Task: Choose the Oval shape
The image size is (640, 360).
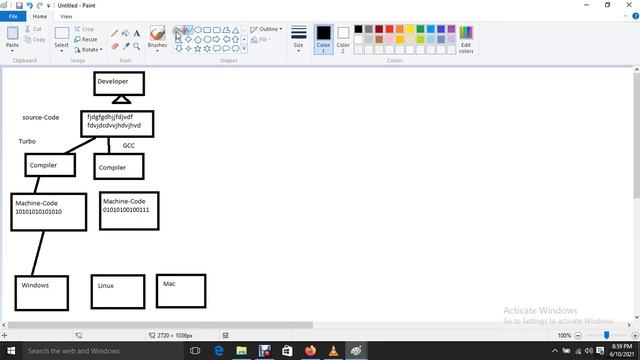Action: pyautogui.click(x=198, y=30)
